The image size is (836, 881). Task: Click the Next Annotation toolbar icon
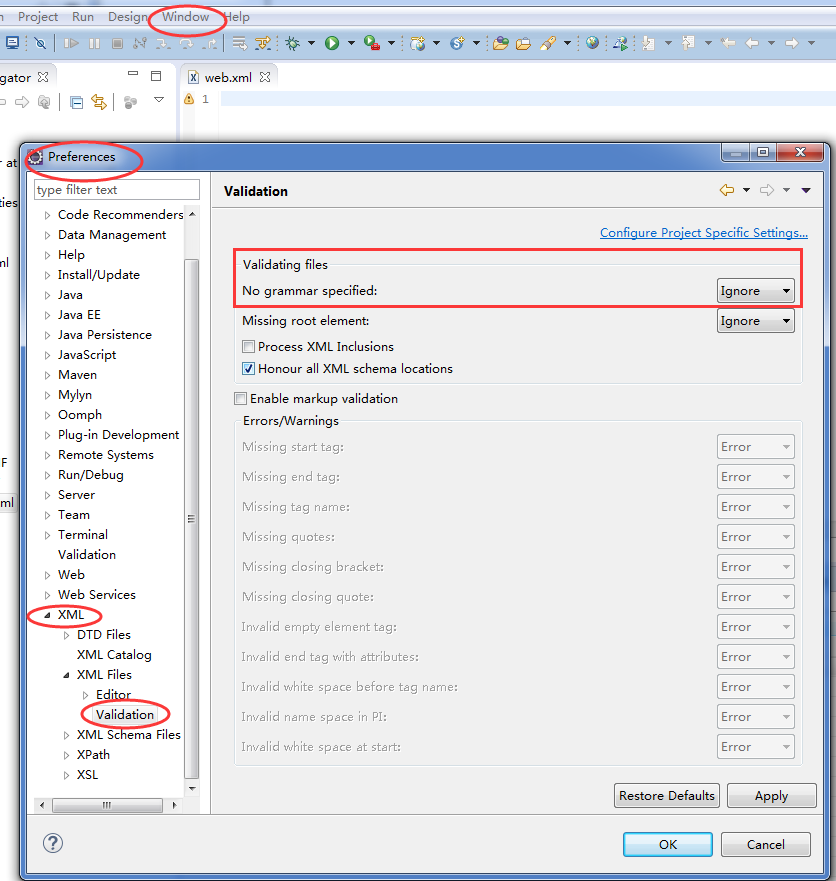pos(649,43)
